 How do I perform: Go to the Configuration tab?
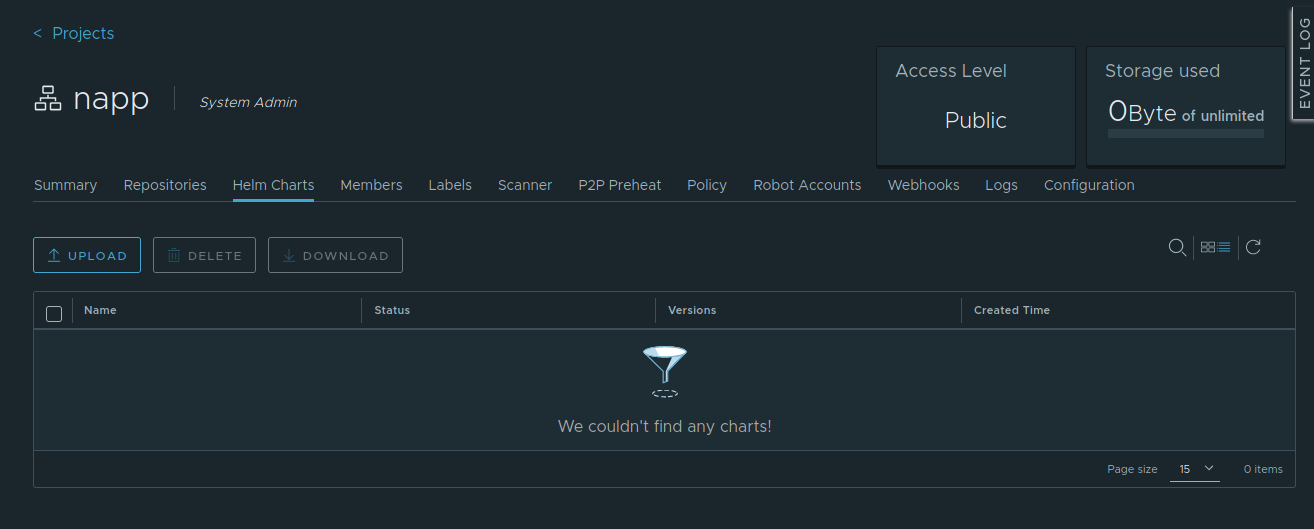point(1089,185)
